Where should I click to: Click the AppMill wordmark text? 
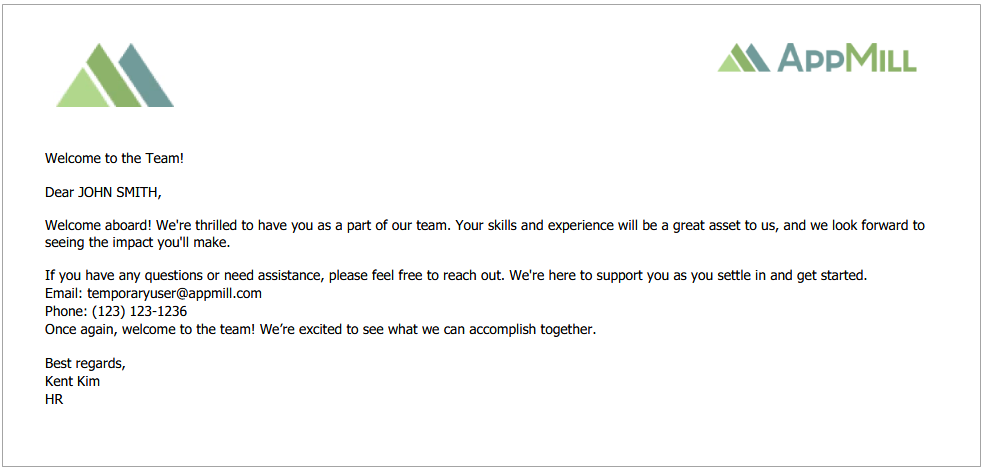pos(847,58)
